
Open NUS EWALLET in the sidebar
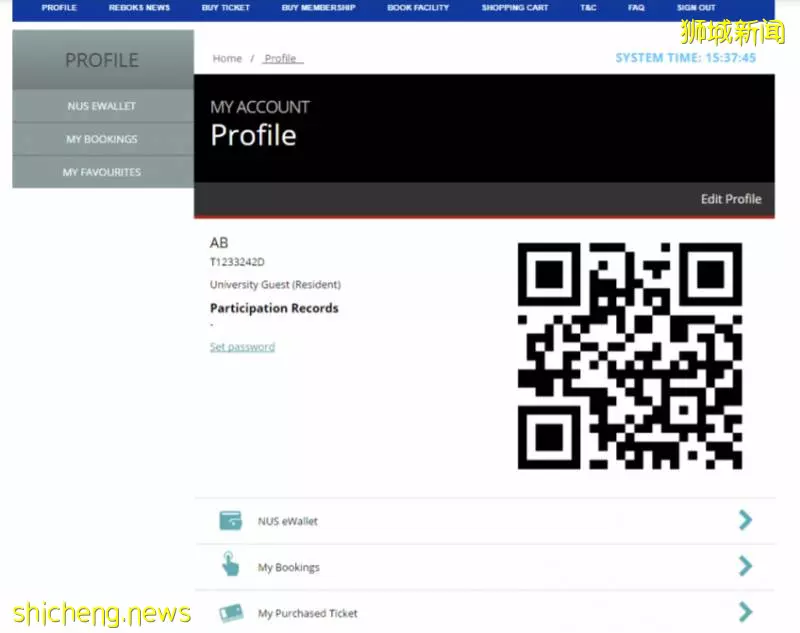pyautogui.click(x=103, y=106)
